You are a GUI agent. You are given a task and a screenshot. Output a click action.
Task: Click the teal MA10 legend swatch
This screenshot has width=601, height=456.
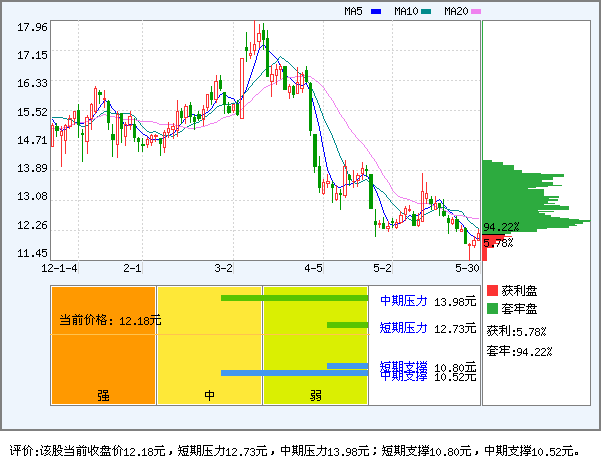[426, 12]
